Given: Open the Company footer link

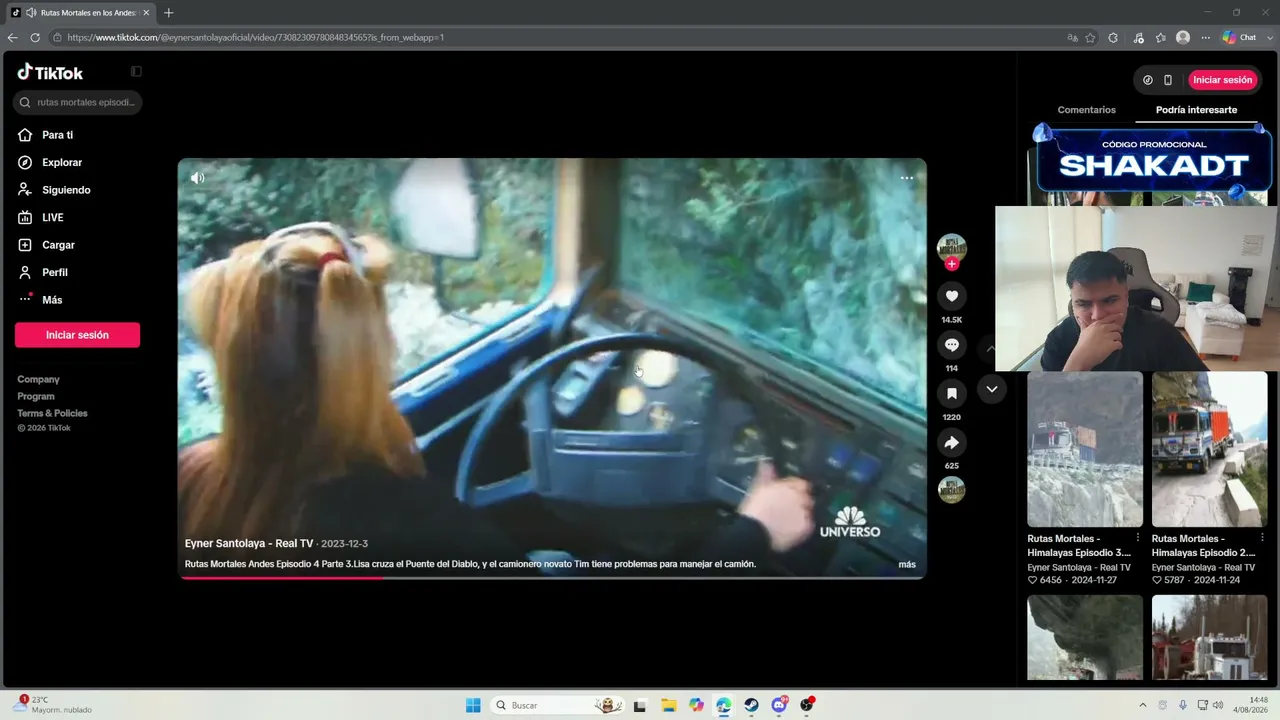Looking at the screenshot, I should 38,379.
